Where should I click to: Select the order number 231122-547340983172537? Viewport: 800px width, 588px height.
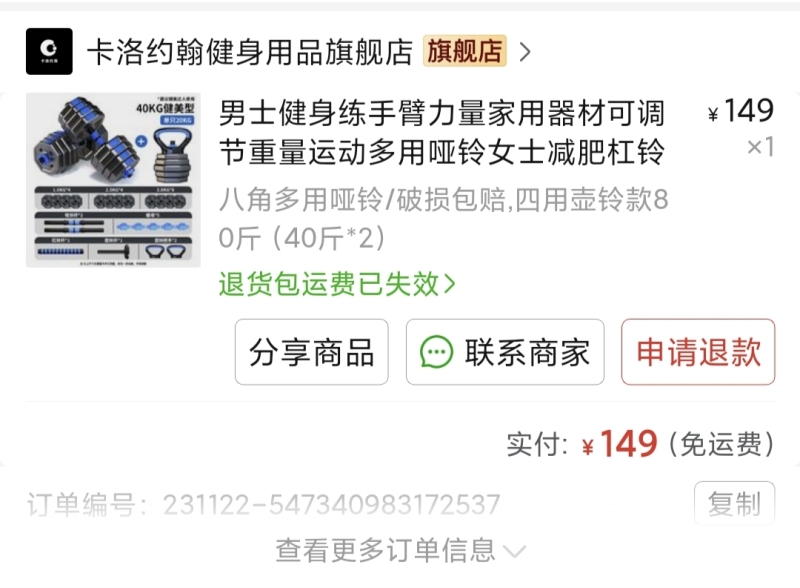point(332,505)
